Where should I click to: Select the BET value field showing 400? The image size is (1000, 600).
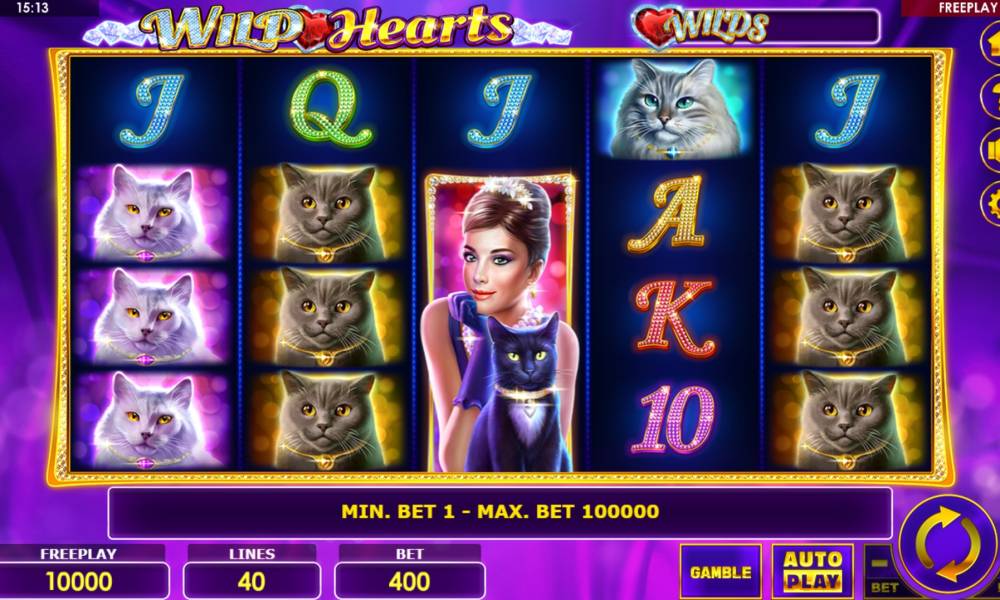click(409, 582)
